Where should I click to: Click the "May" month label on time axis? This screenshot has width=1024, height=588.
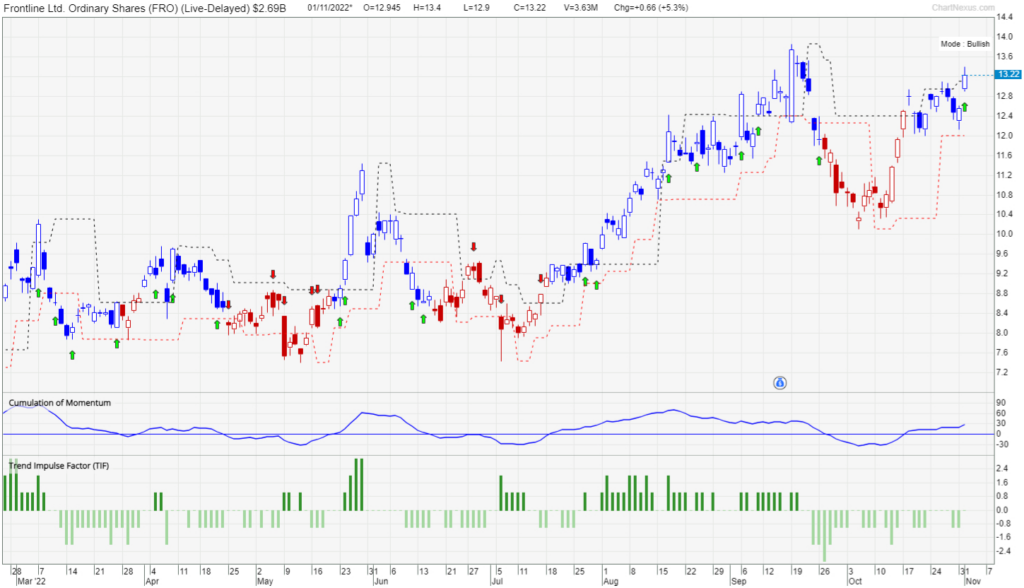[x=264, y=581]
